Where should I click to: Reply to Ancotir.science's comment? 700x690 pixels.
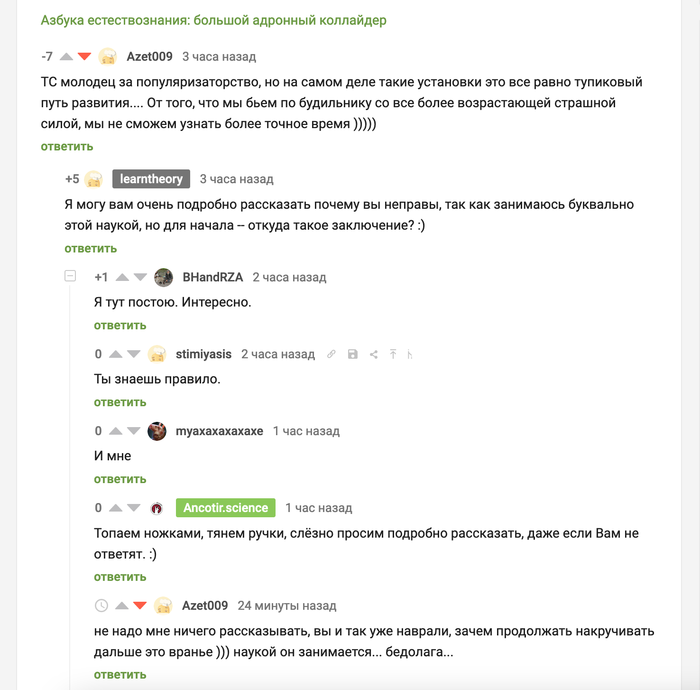pyautogui.click(x=120, y=577)
